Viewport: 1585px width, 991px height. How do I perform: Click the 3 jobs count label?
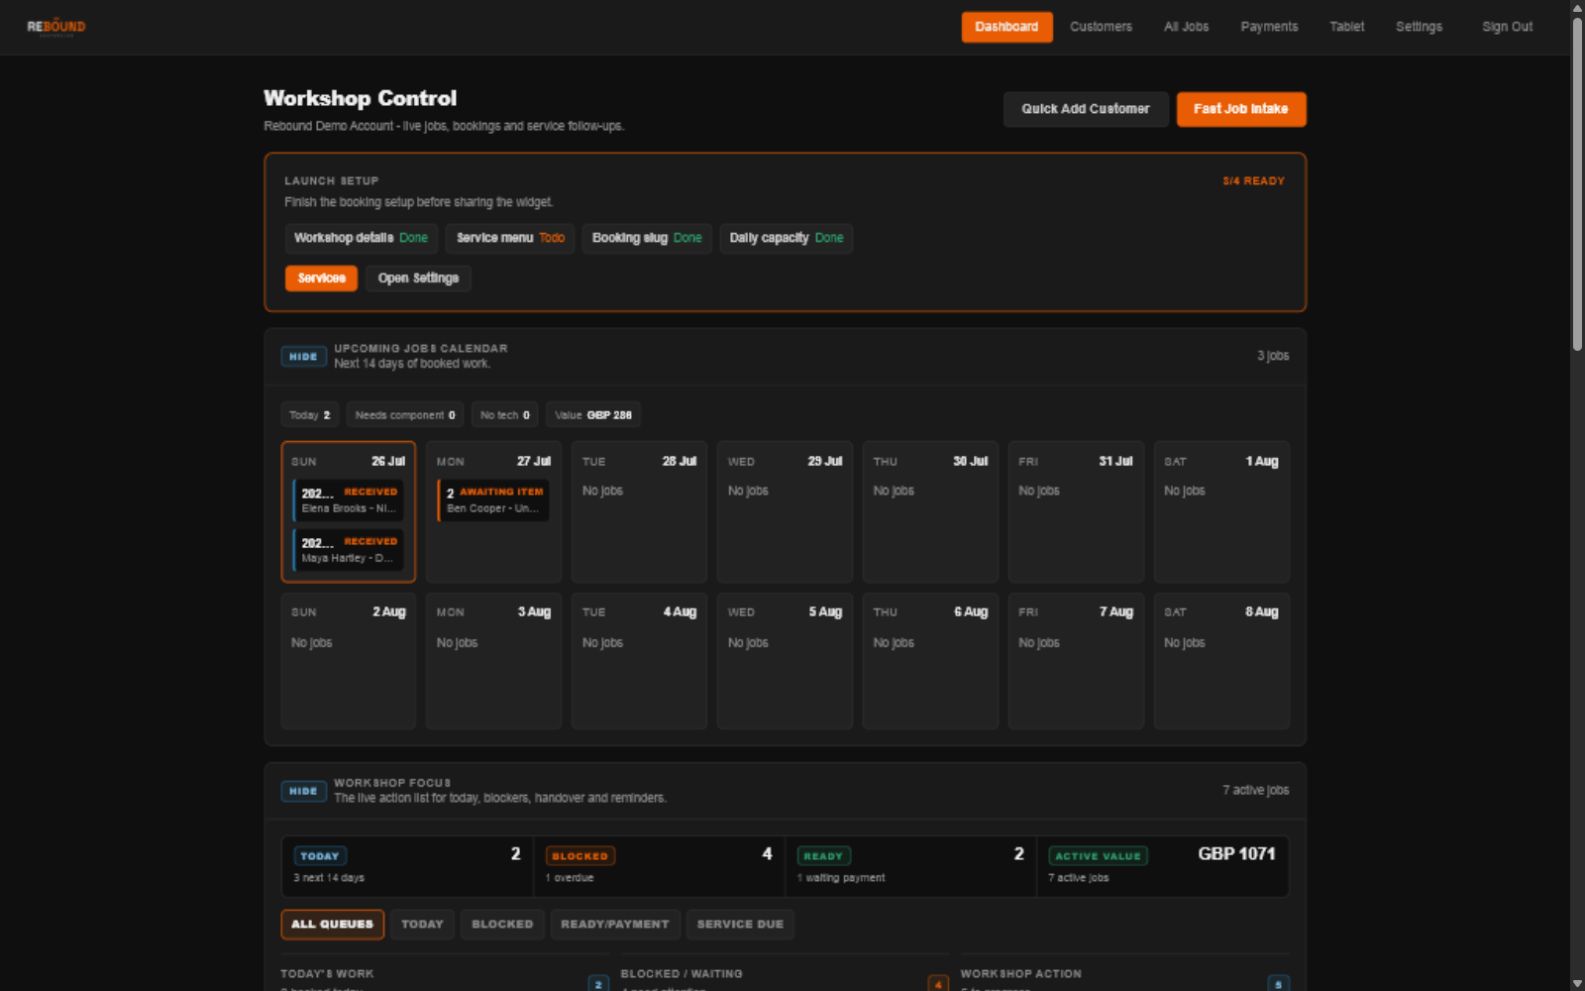click(1273, 356)
